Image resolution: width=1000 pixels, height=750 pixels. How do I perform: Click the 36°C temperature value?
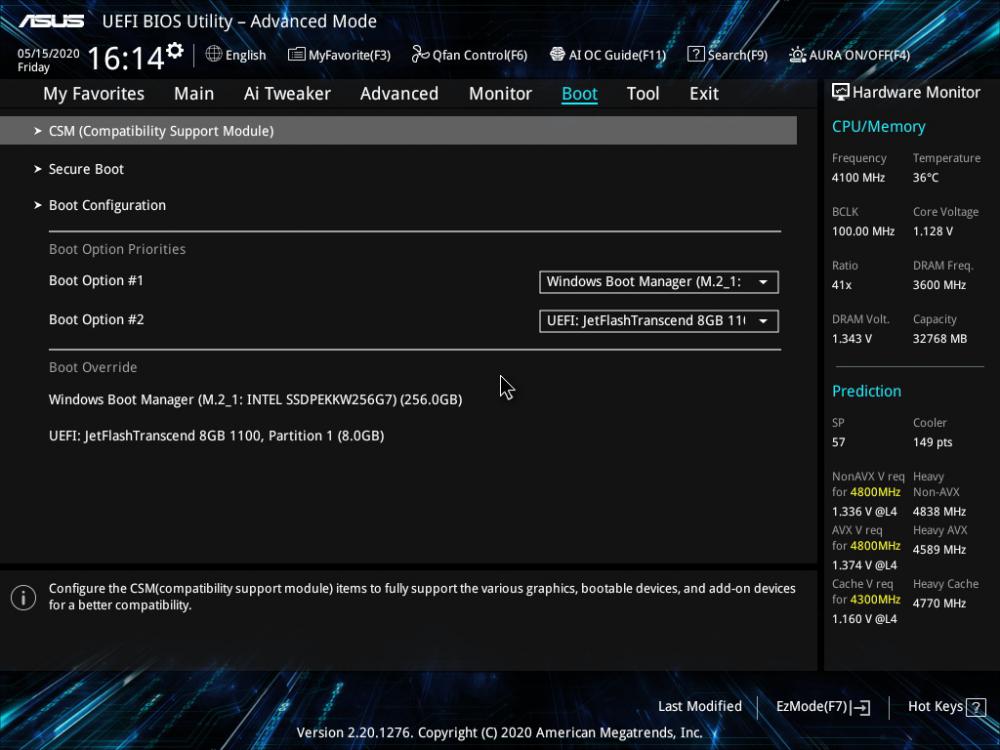pos(925,178)
